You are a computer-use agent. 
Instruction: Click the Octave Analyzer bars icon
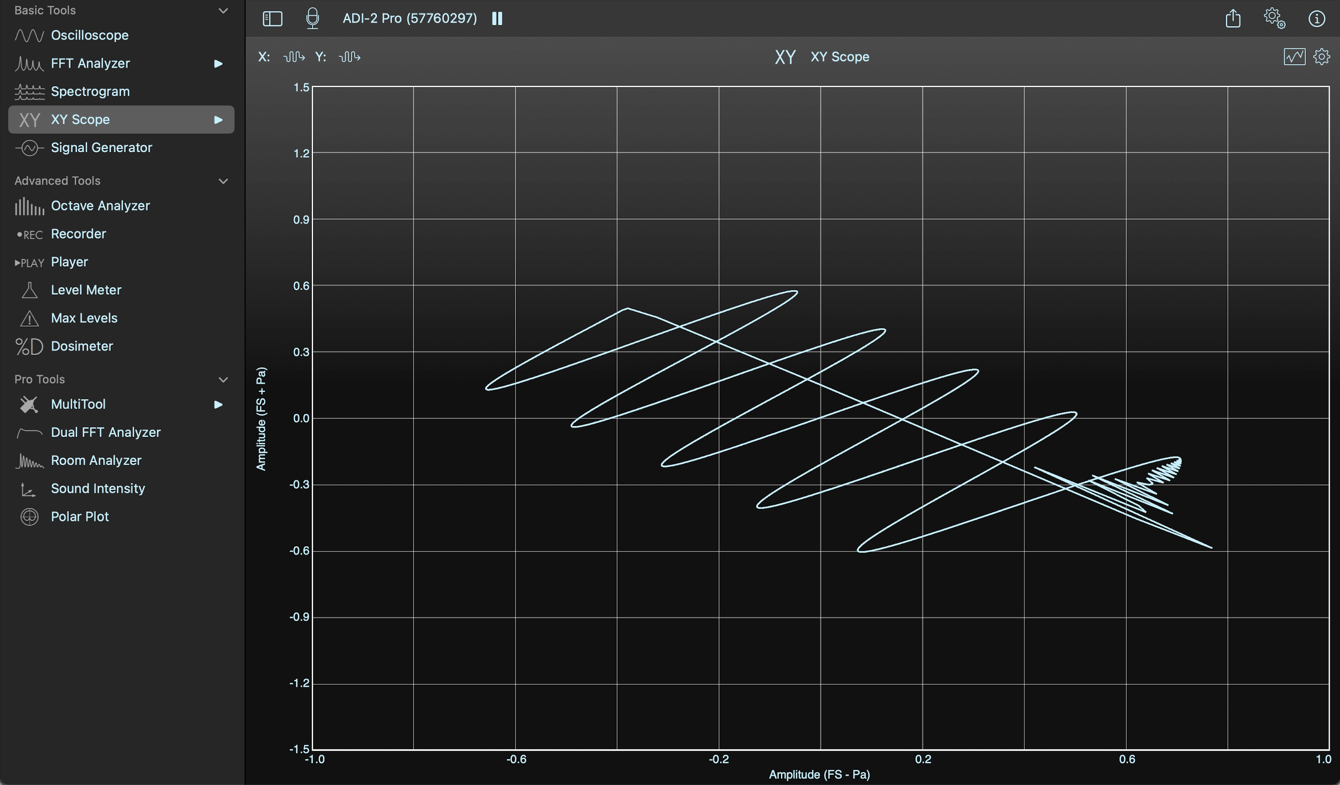29,206
